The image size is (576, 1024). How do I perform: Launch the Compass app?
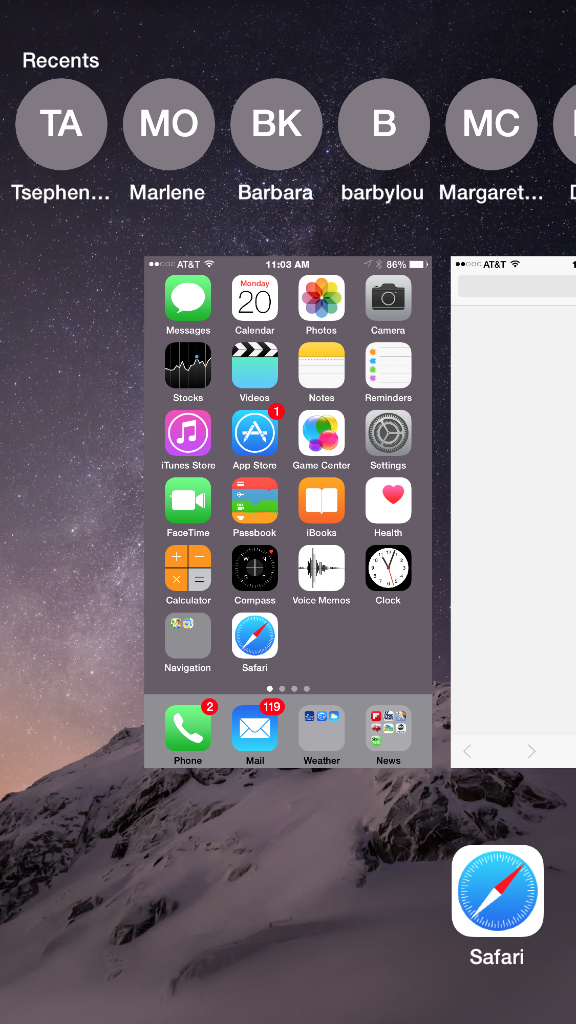255,568
